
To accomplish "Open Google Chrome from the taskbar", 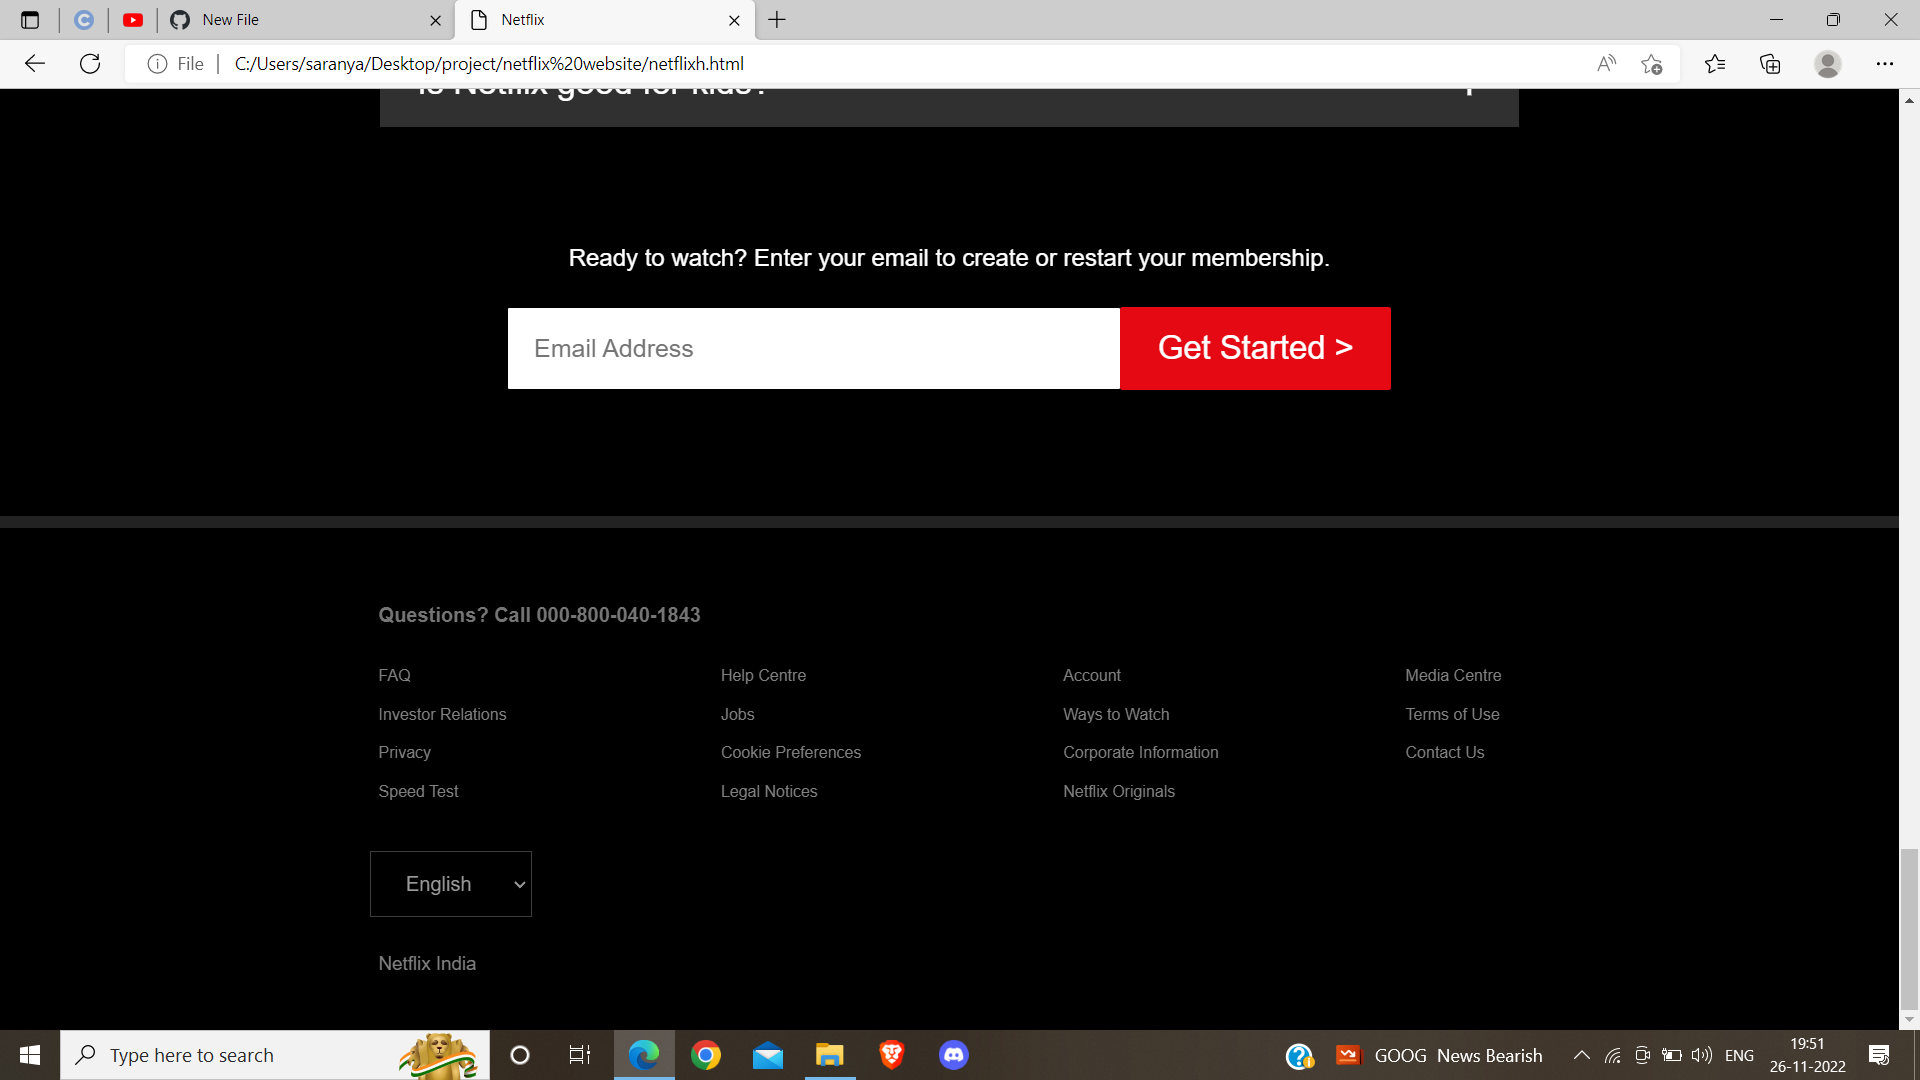I will click(706, 1054).
